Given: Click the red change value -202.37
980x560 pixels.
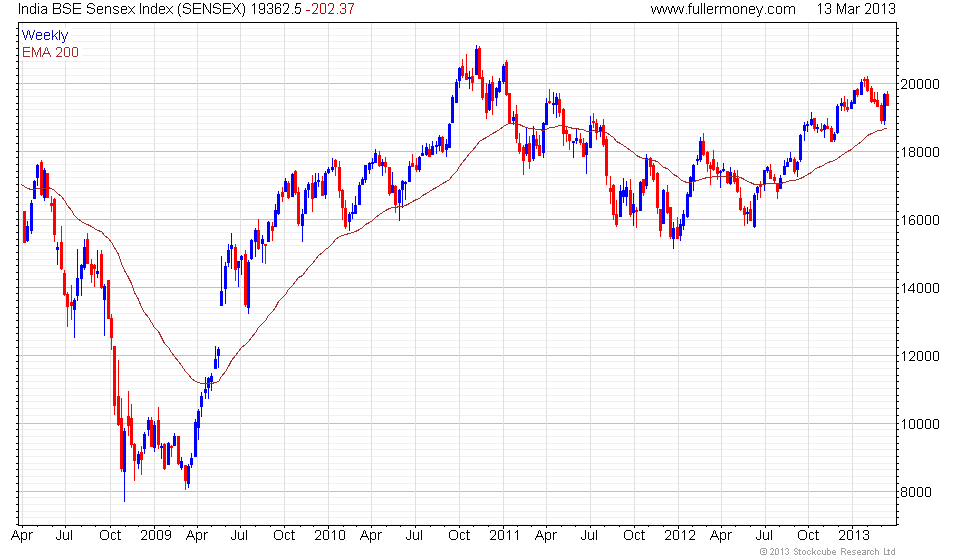Looking at the screenshot, I should tap(330, 9).
